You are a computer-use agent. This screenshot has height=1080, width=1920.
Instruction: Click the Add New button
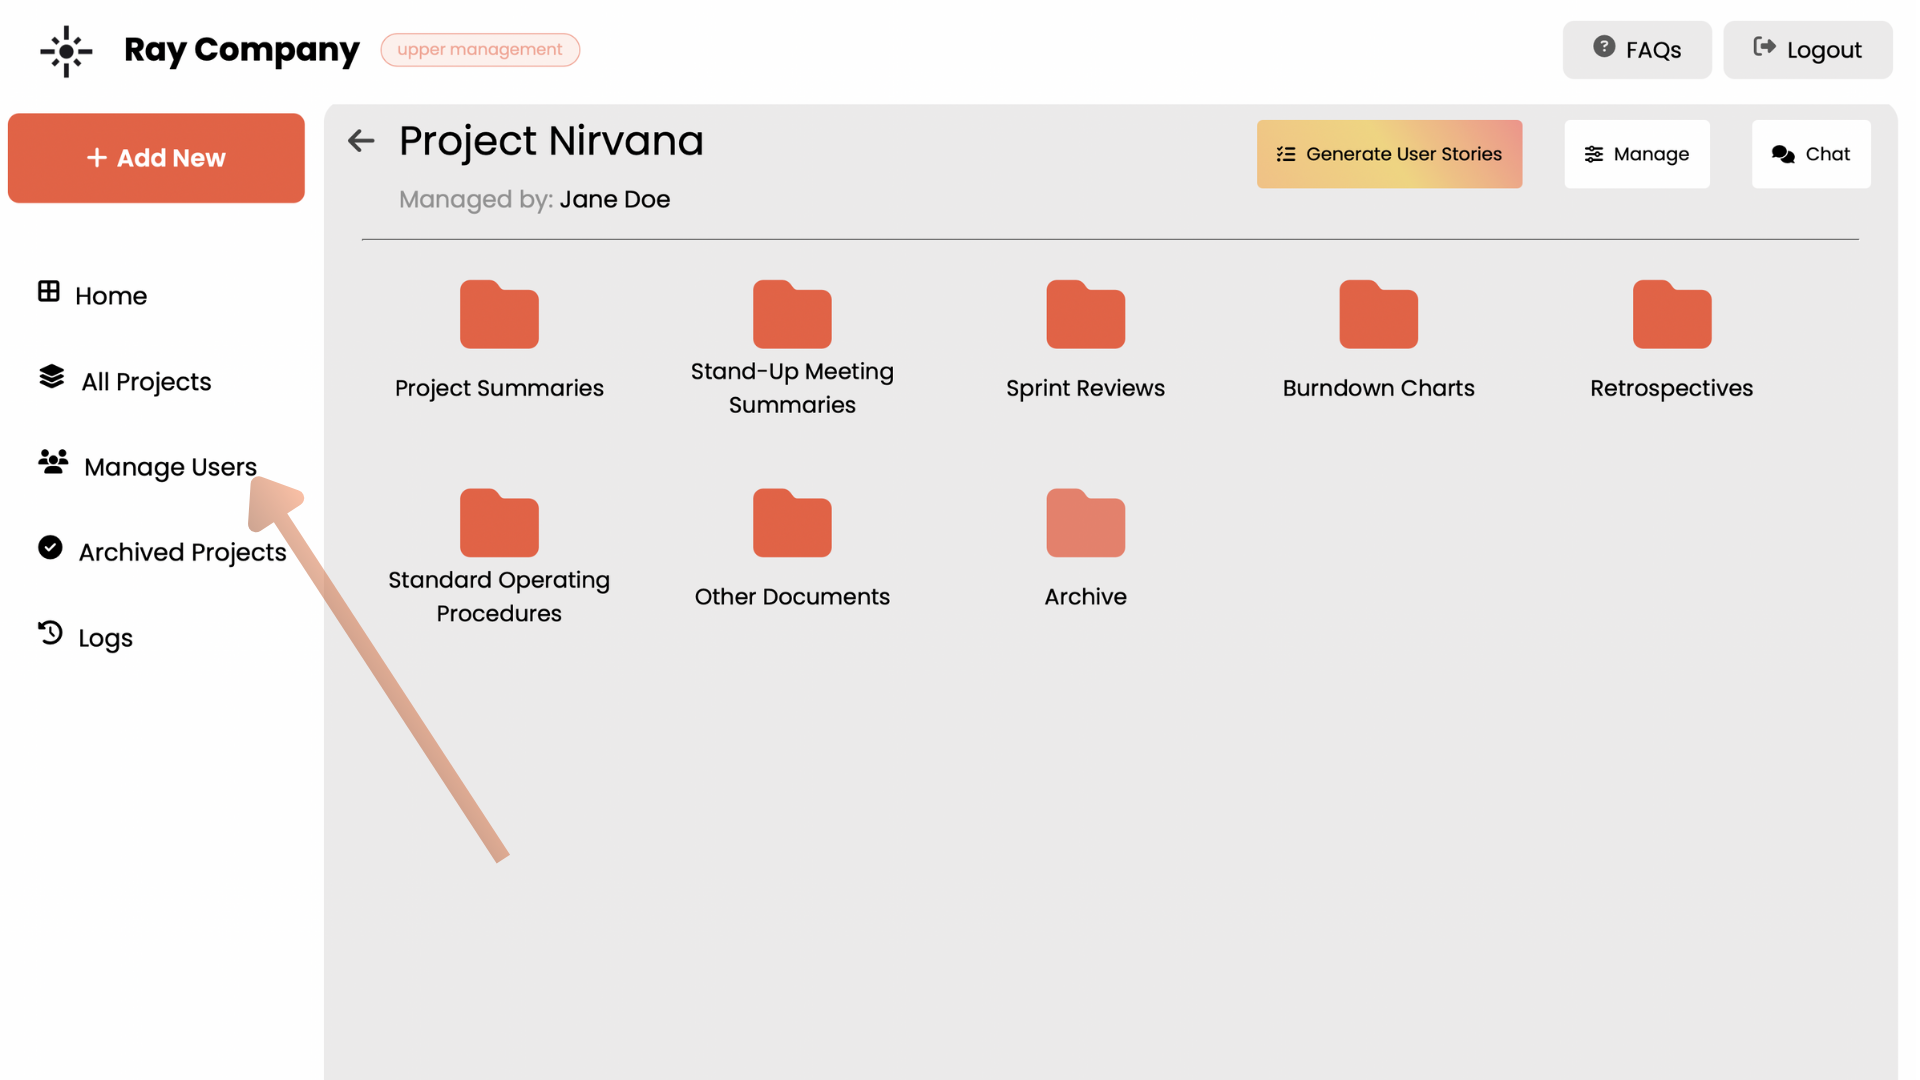tap(156, 158)
